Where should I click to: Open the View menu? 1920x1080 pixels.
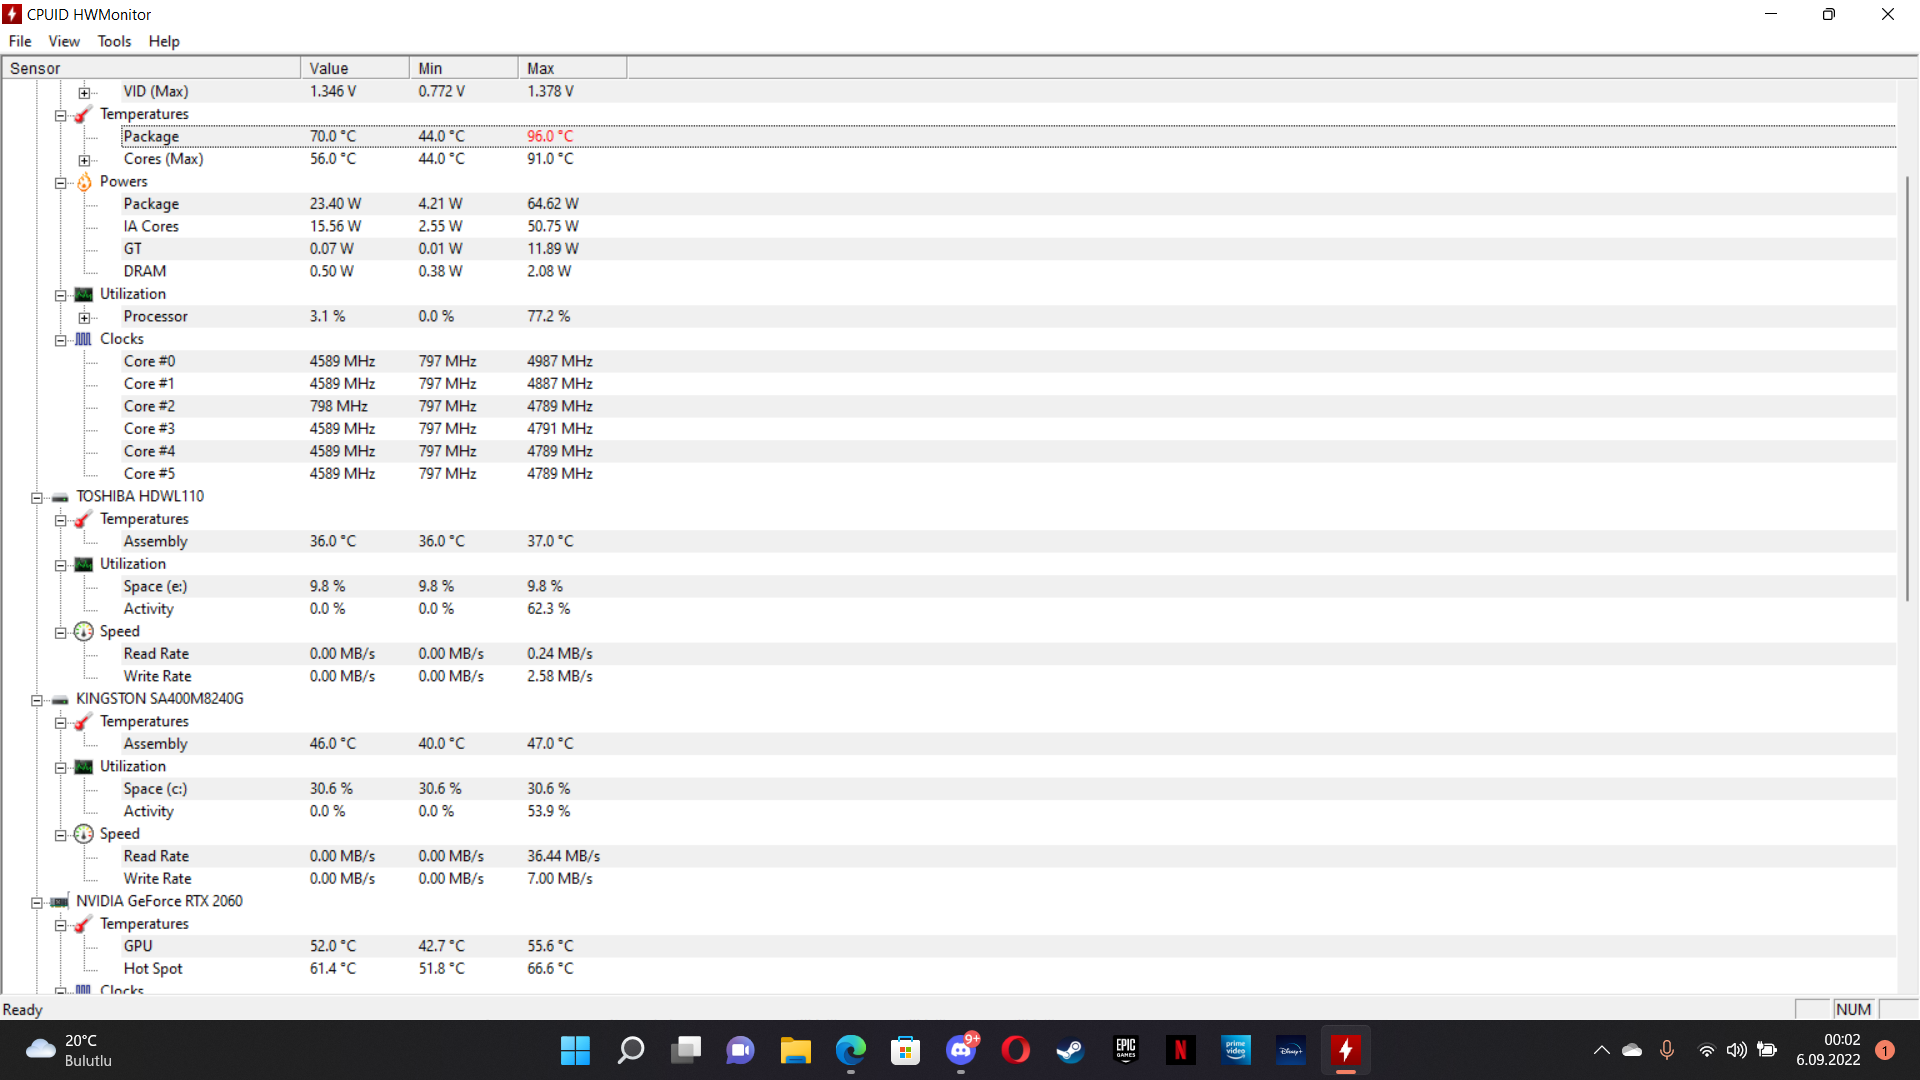64,41
